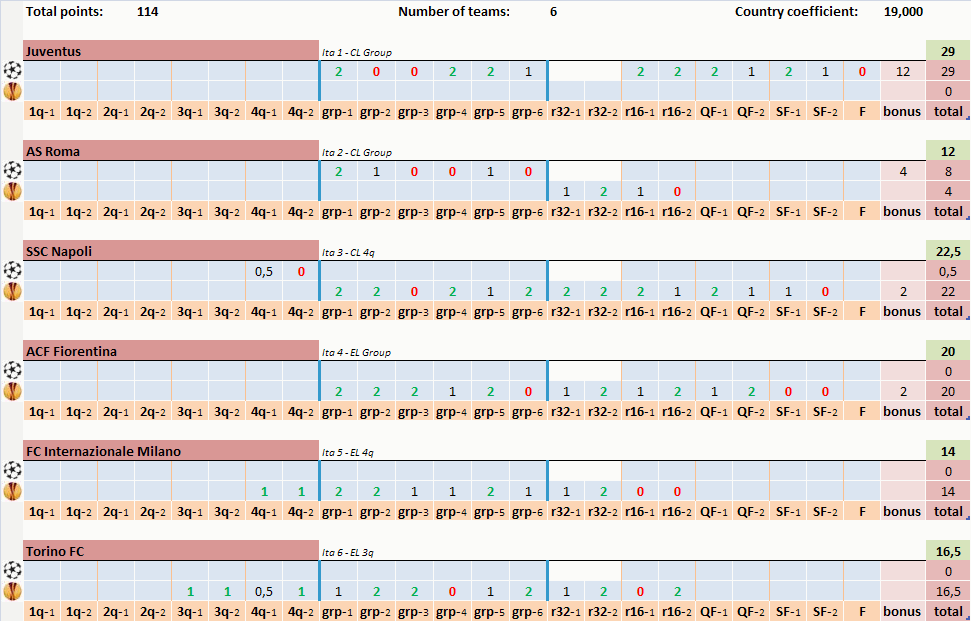Image resolution: width=971 pixels, height=621 pixels.
Task: Click Europa League icon in Torino FC block
Action: point(12,591)
